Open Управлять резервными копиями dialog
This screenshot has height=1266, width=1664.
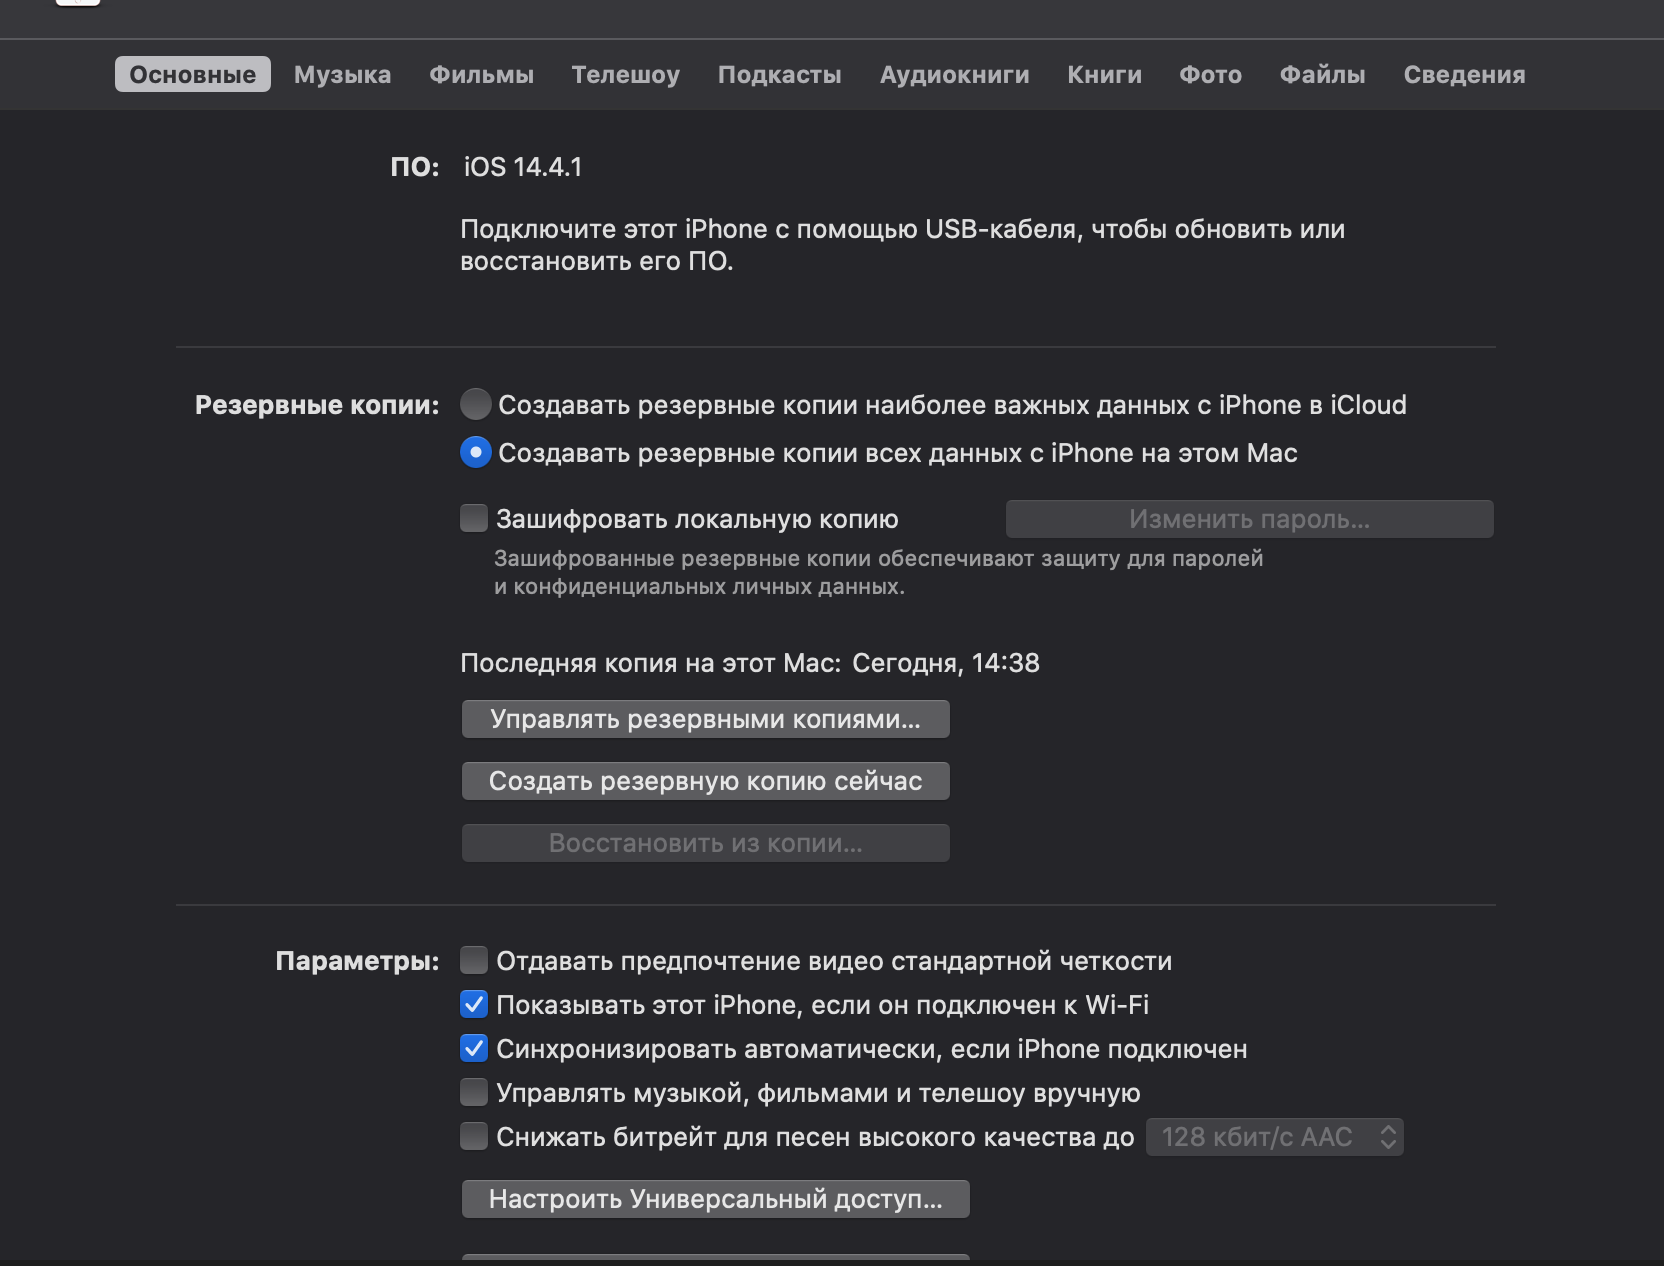[x=705, y=719]
